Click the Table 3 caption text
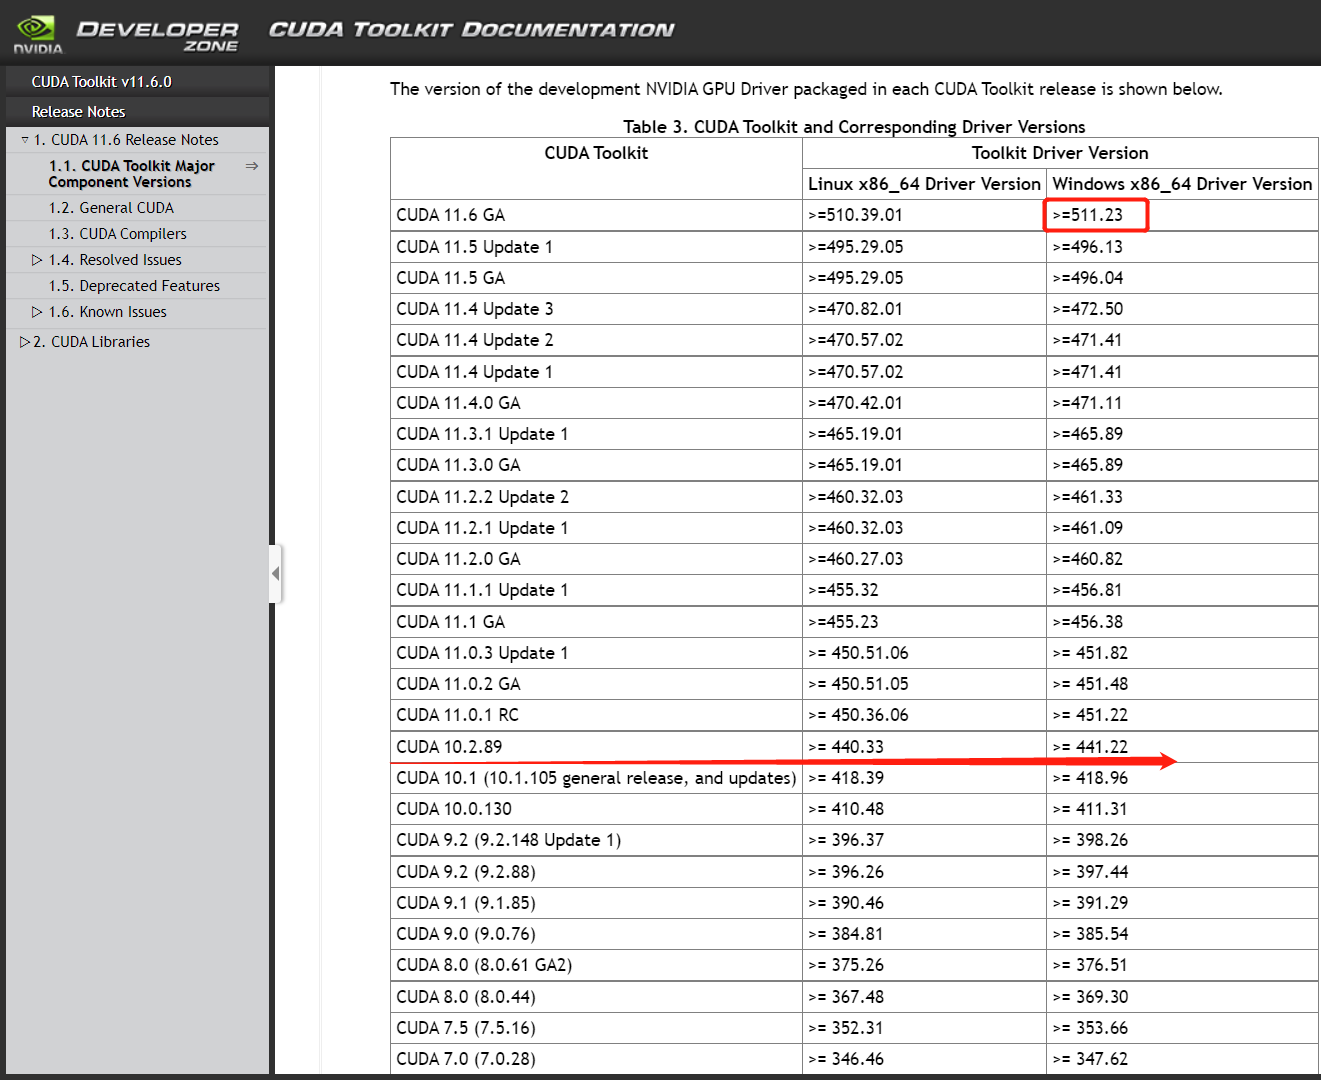The image size is (1321, 1080). pos(854,127)
